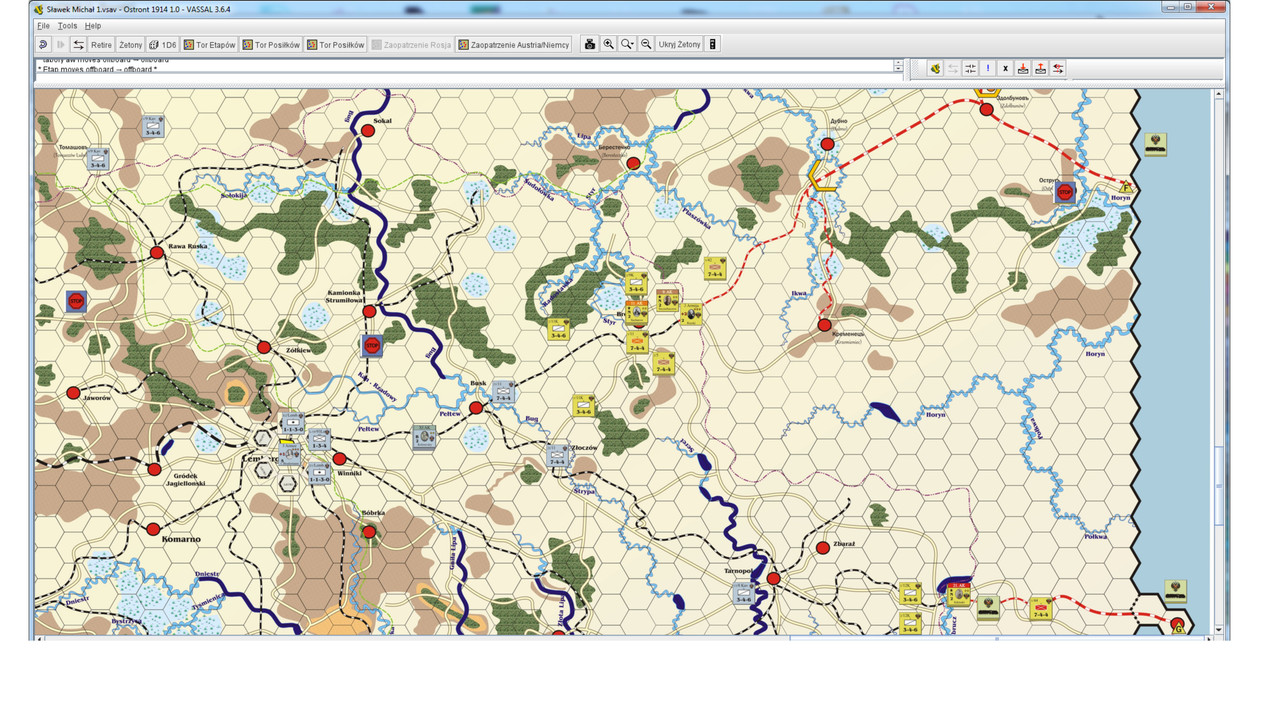Click the red crossed arrows icon
This screenshot has height=701, width=1280.
click(x=1058, y=69)
